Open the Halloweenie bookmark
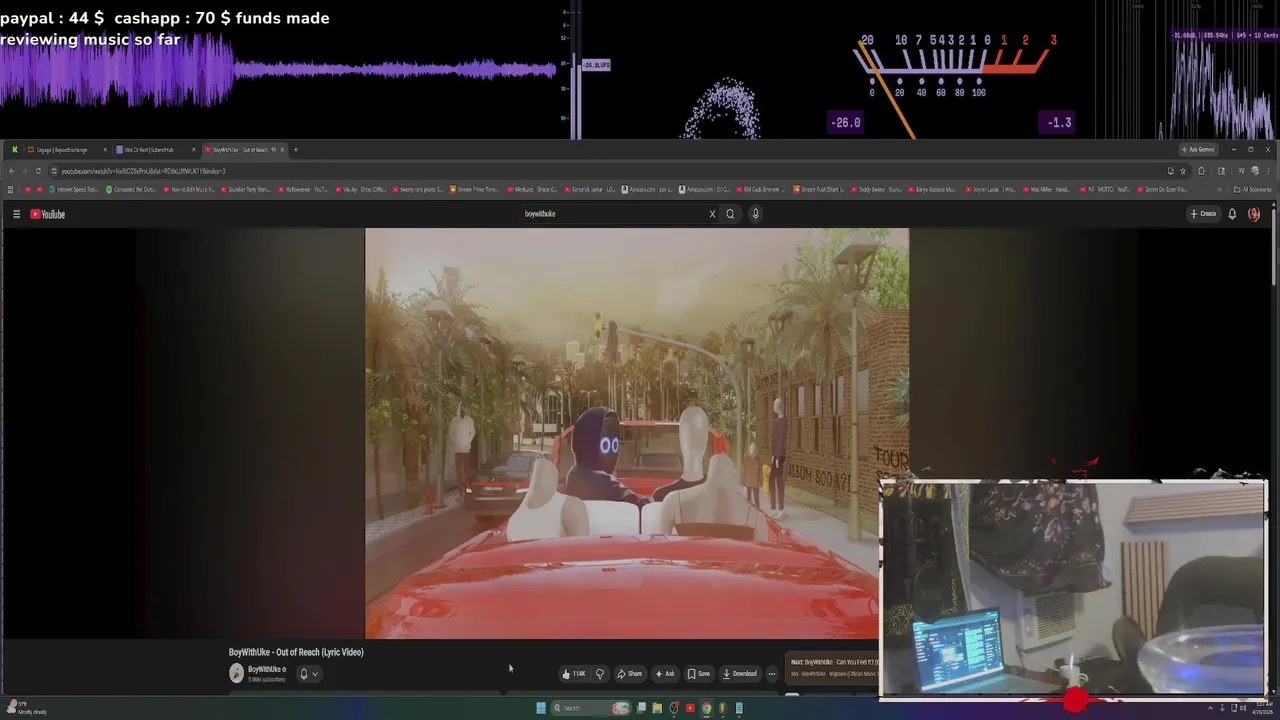 click(303, 189)
